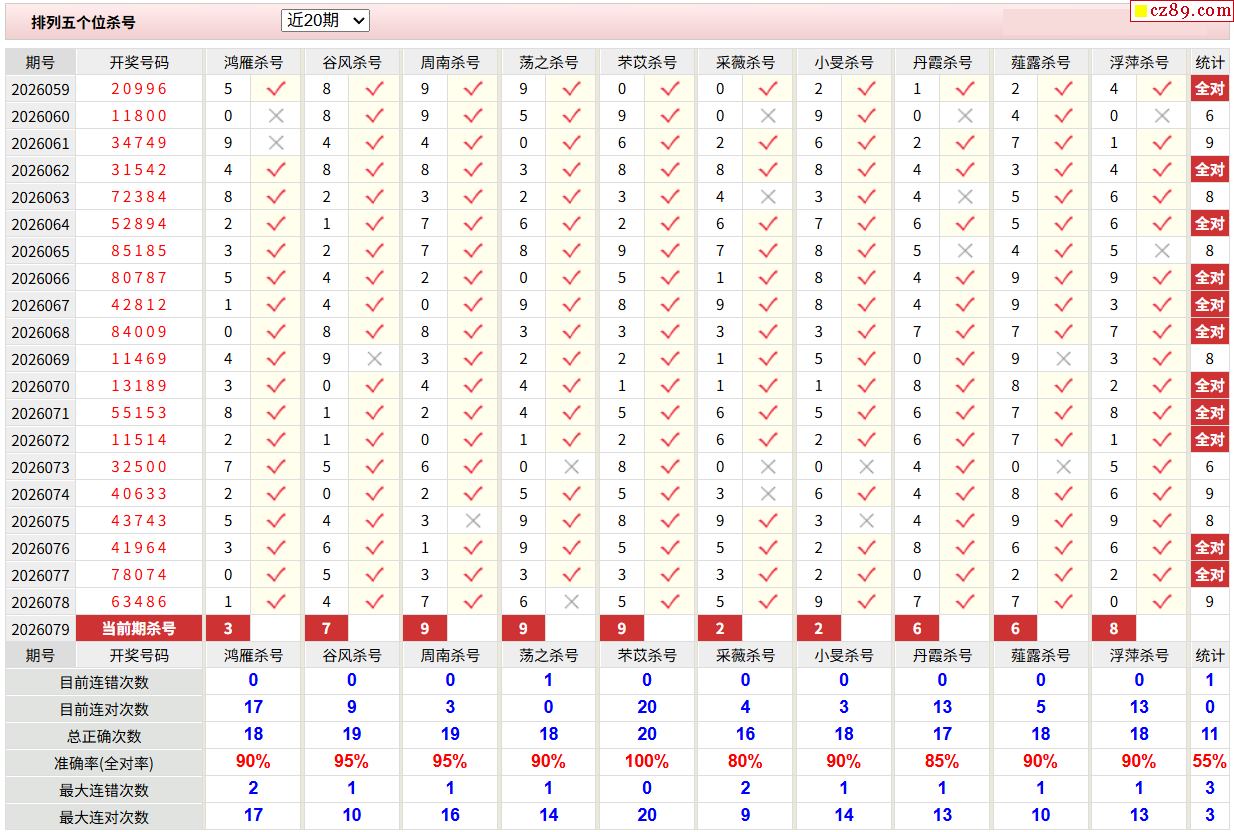Click the red checkmark for 周南杀号 in row 2026070

[x=473, y=386]
